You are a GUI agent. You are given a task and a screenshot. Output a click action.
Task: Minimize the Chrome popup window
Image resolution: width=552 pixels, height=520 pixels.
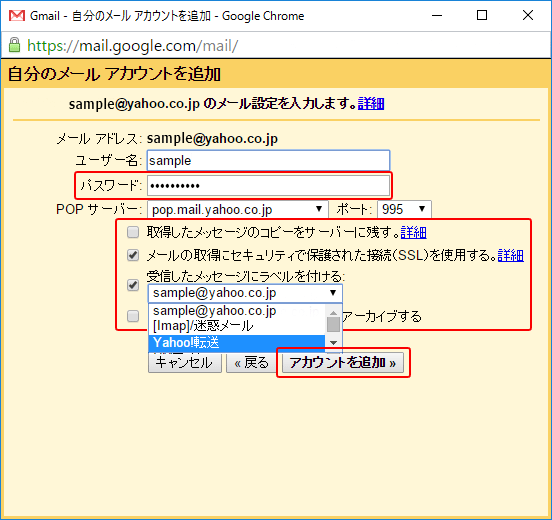[x=437, y=15]
